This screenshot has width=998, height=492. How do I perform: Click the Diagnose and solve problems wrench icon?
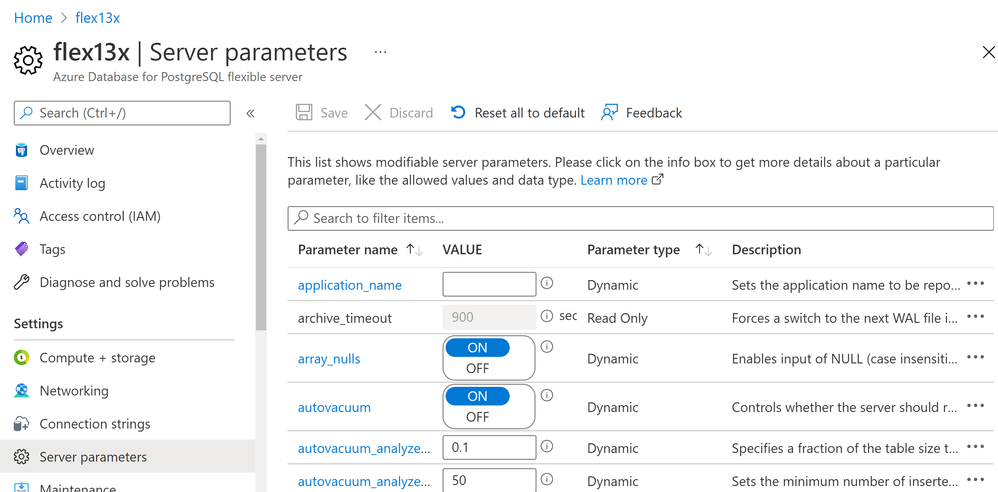click(x=22, y=283)
